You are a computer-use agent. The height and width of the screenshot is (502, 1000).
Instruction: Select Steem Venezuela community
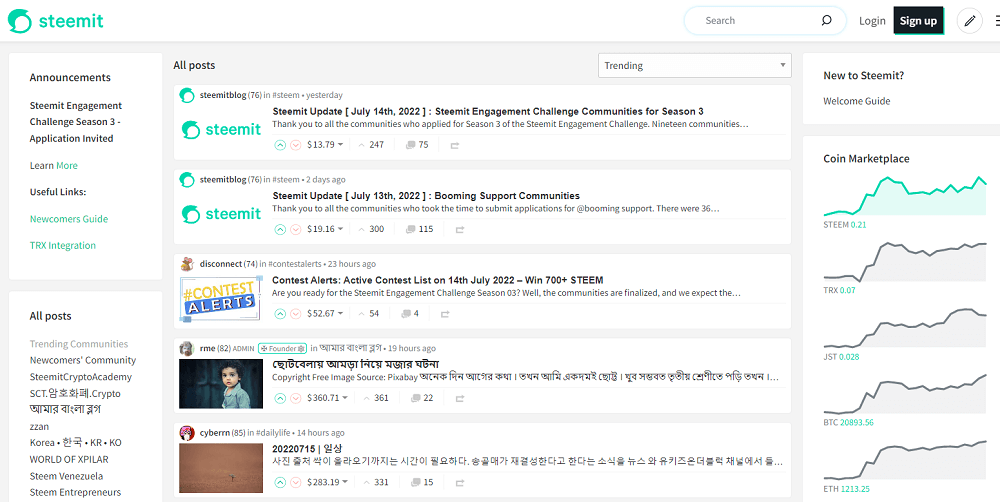click(66, 476)
